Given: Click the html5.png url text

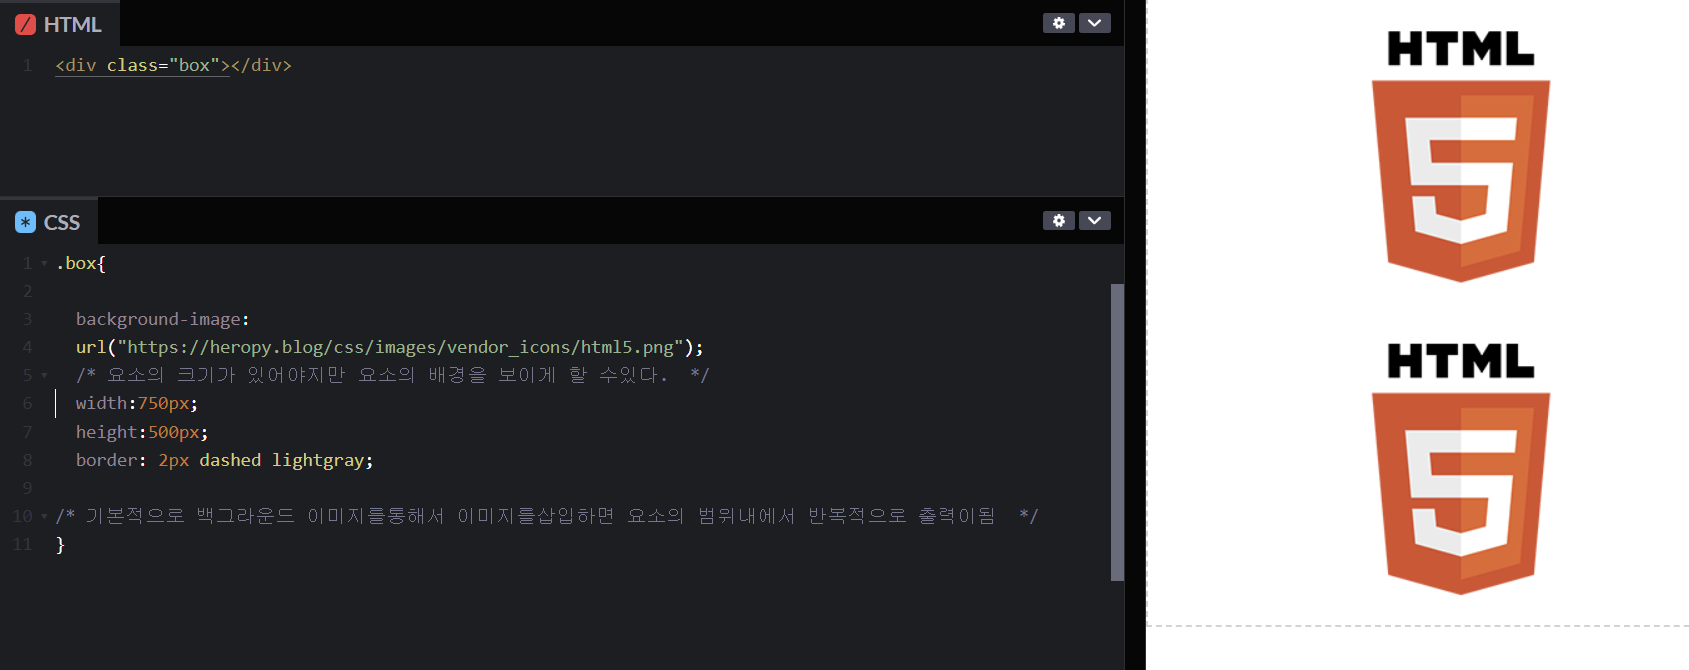Looking at the screenshot, I should [x=390, y=347].
